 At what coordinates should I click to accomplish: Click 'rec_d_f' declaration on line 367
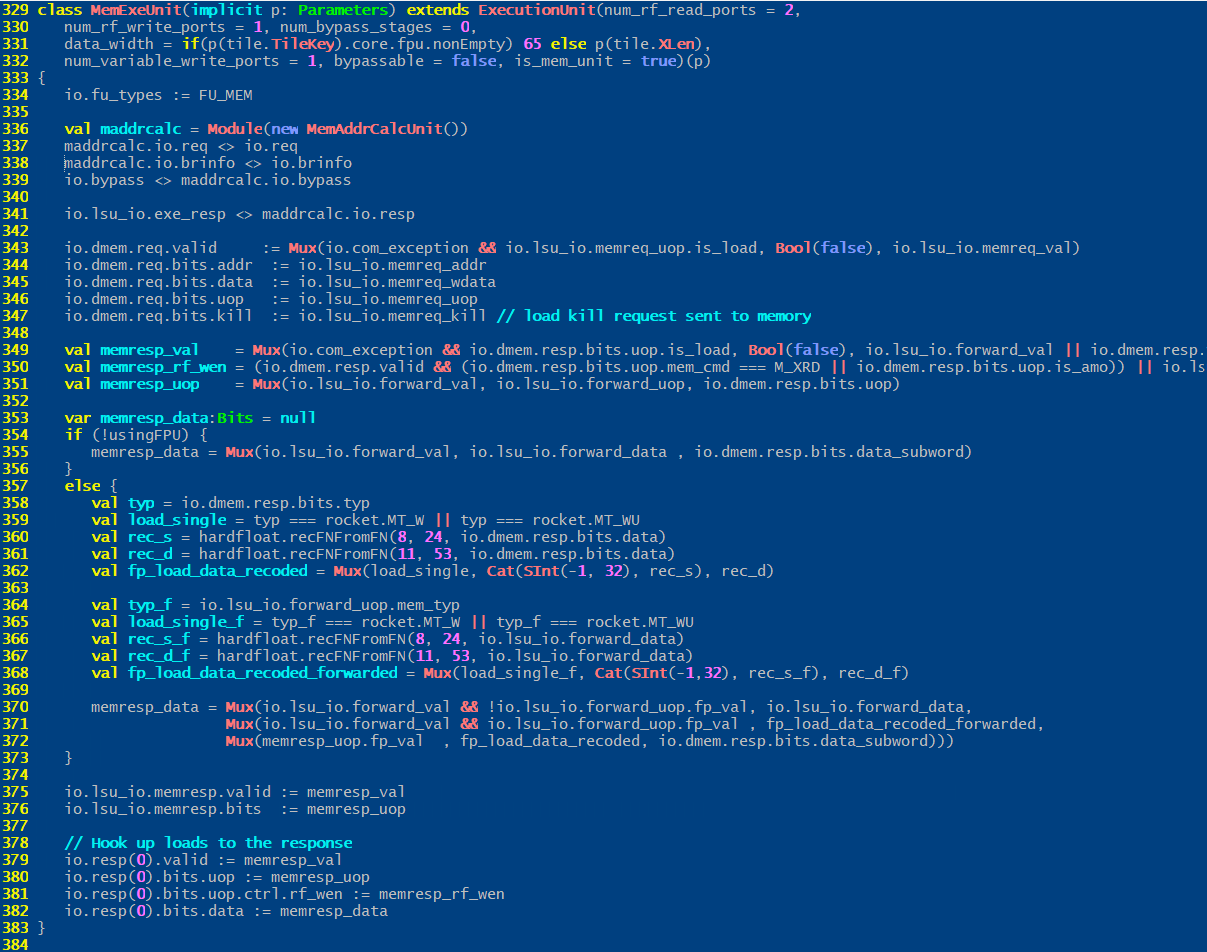click(x=158, y=656)
